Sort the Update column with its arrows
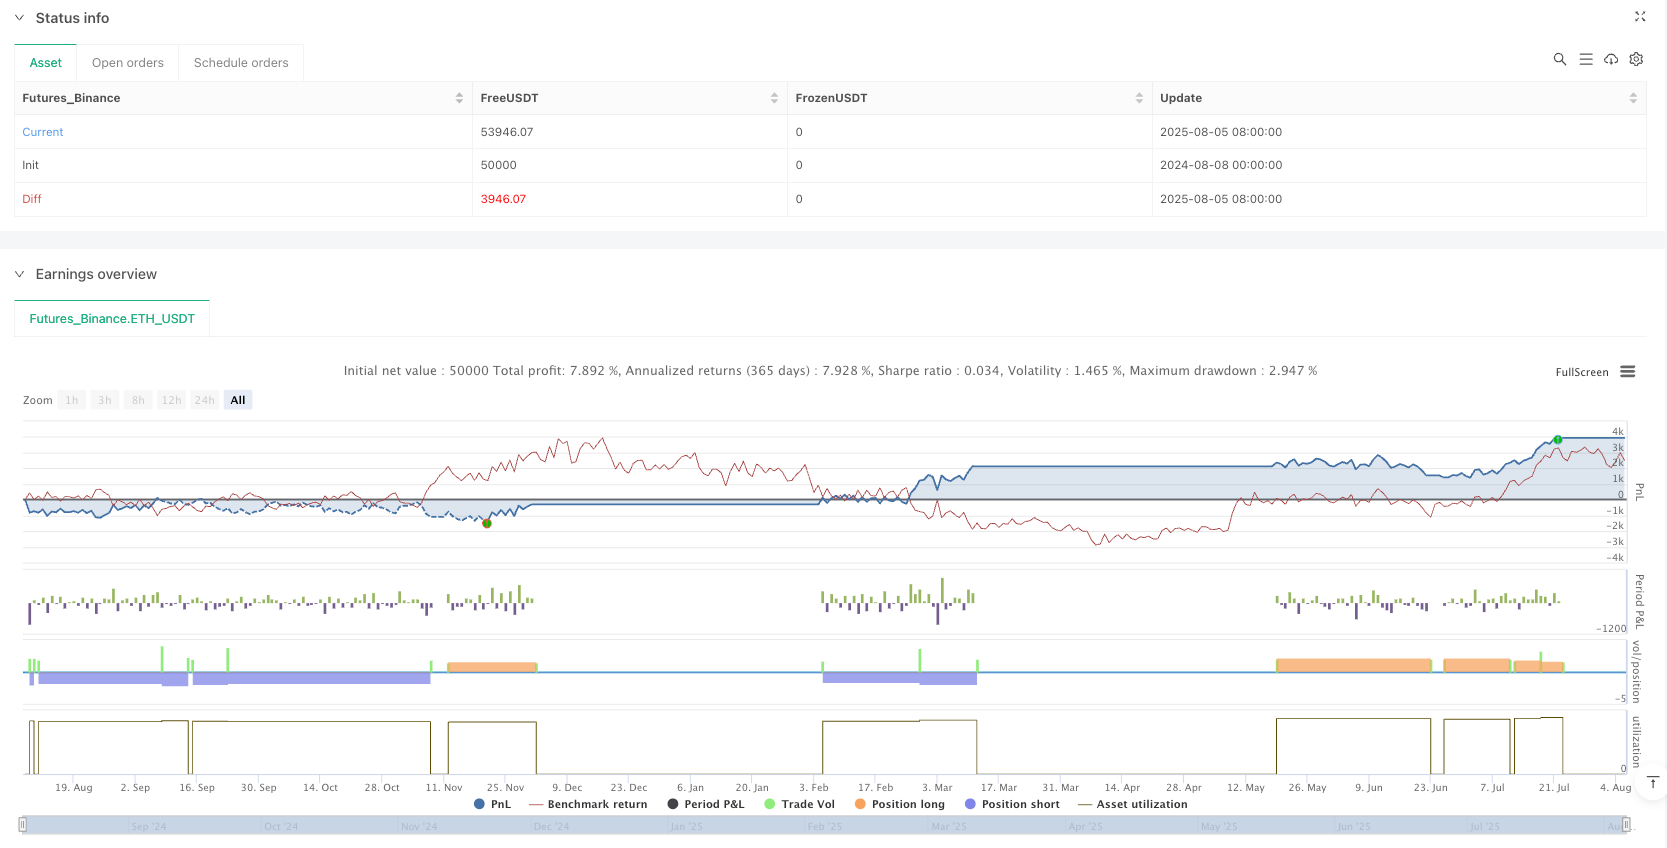 point(1633,98)
